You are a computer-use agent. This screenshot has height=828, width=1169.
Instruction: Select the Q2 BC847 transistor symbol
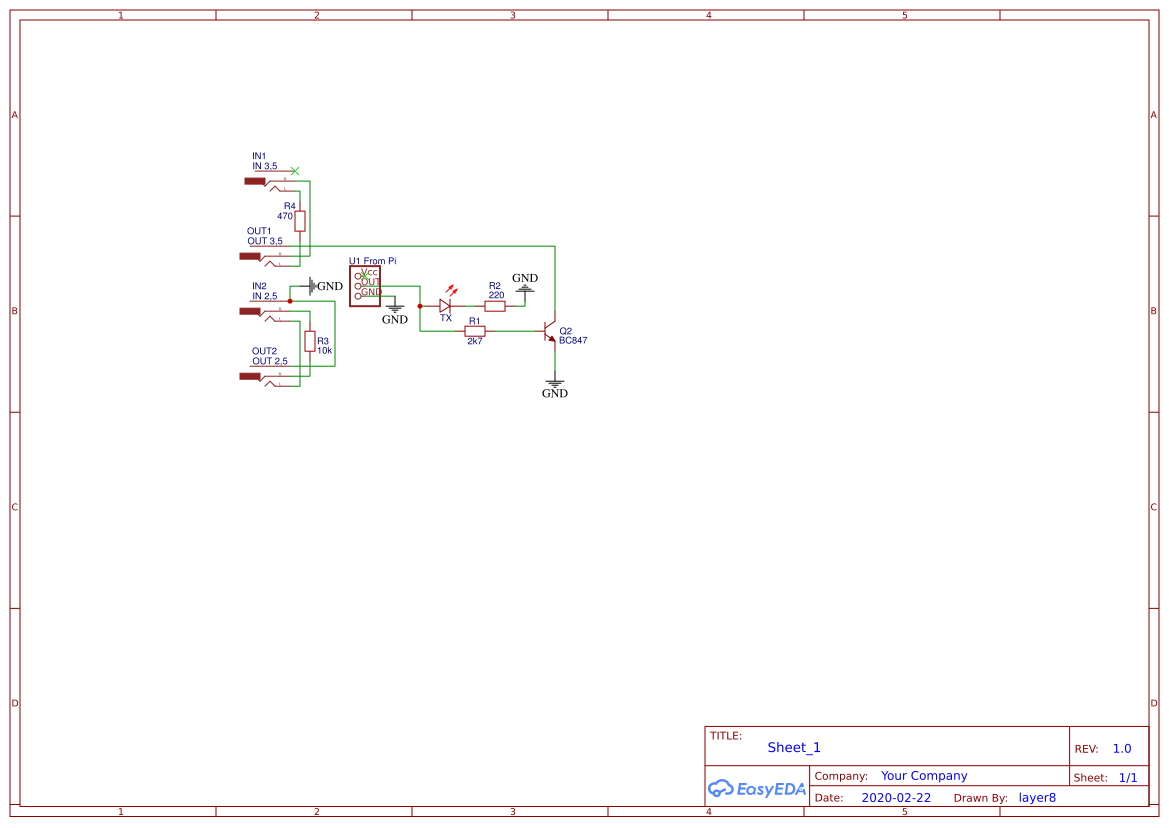(x=548, y=330)
